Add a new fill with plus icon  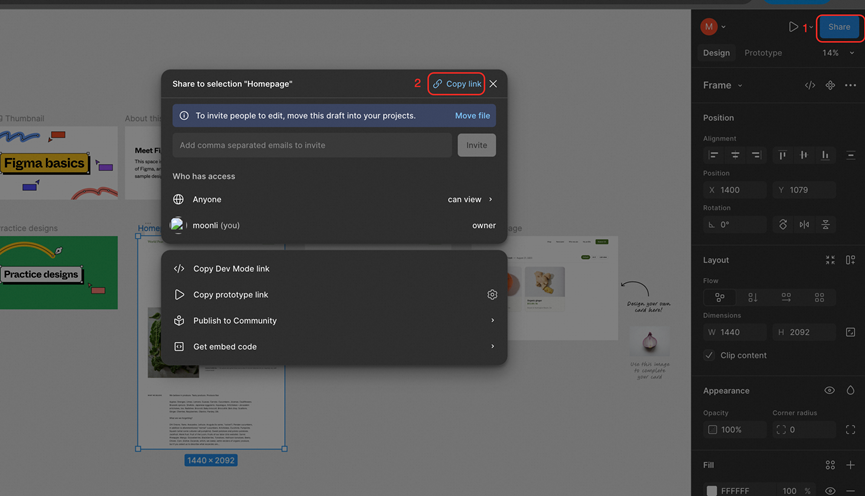pyautogui.click(x=850, y=465)
